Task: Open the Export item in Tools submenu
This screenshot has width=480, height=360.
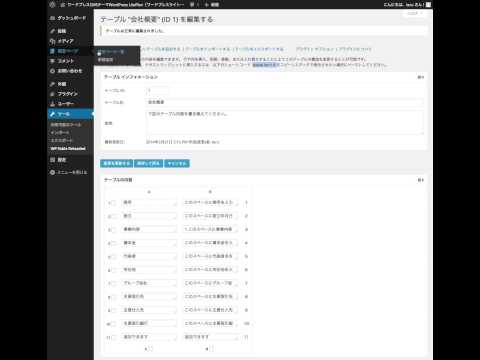Action: click(61, 141)
